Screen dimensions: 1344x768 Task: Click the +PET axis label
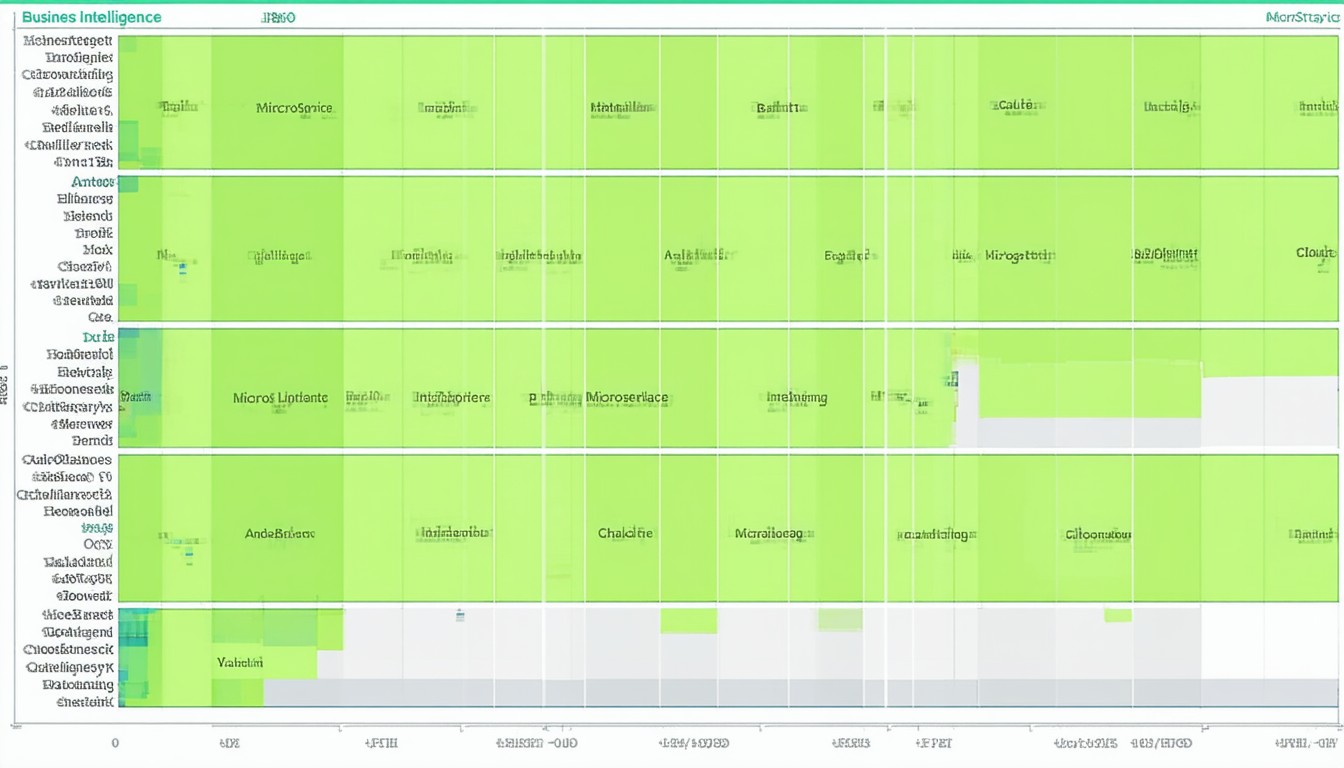(933, 743)
